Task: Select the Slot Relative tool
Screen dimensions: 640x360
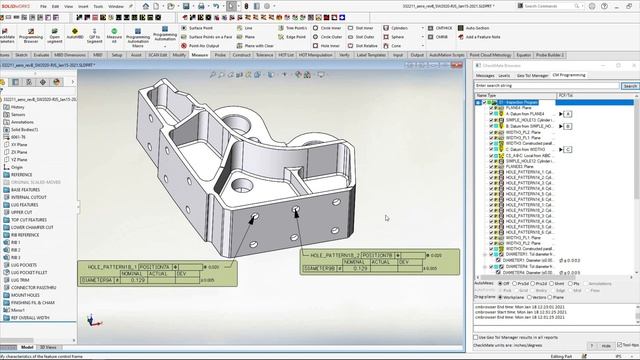Action: (362, 46)
